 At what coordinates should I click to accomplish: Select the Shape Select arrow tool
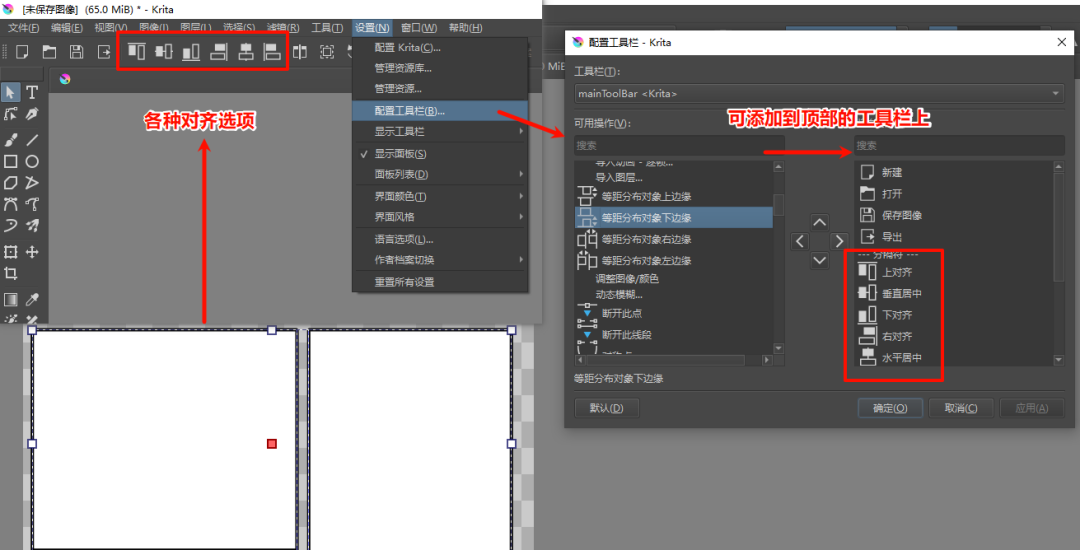coord(11,92)
